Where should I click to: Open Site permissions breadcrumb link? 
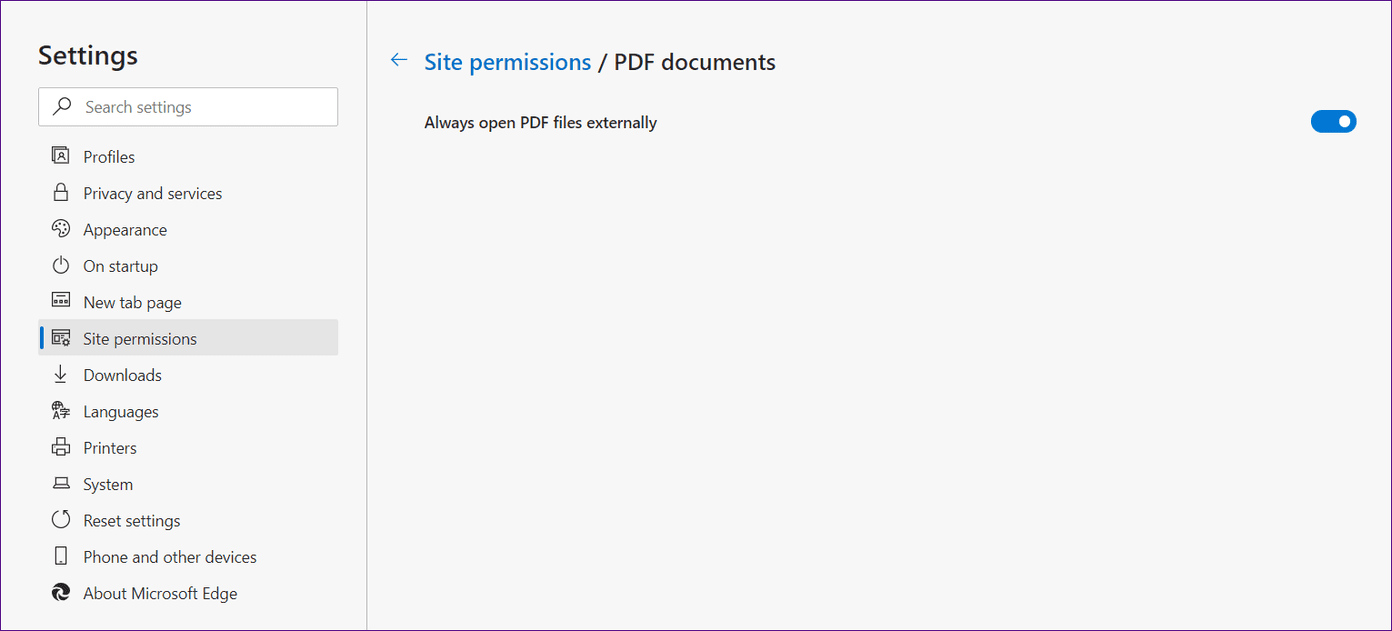point(508,62)
